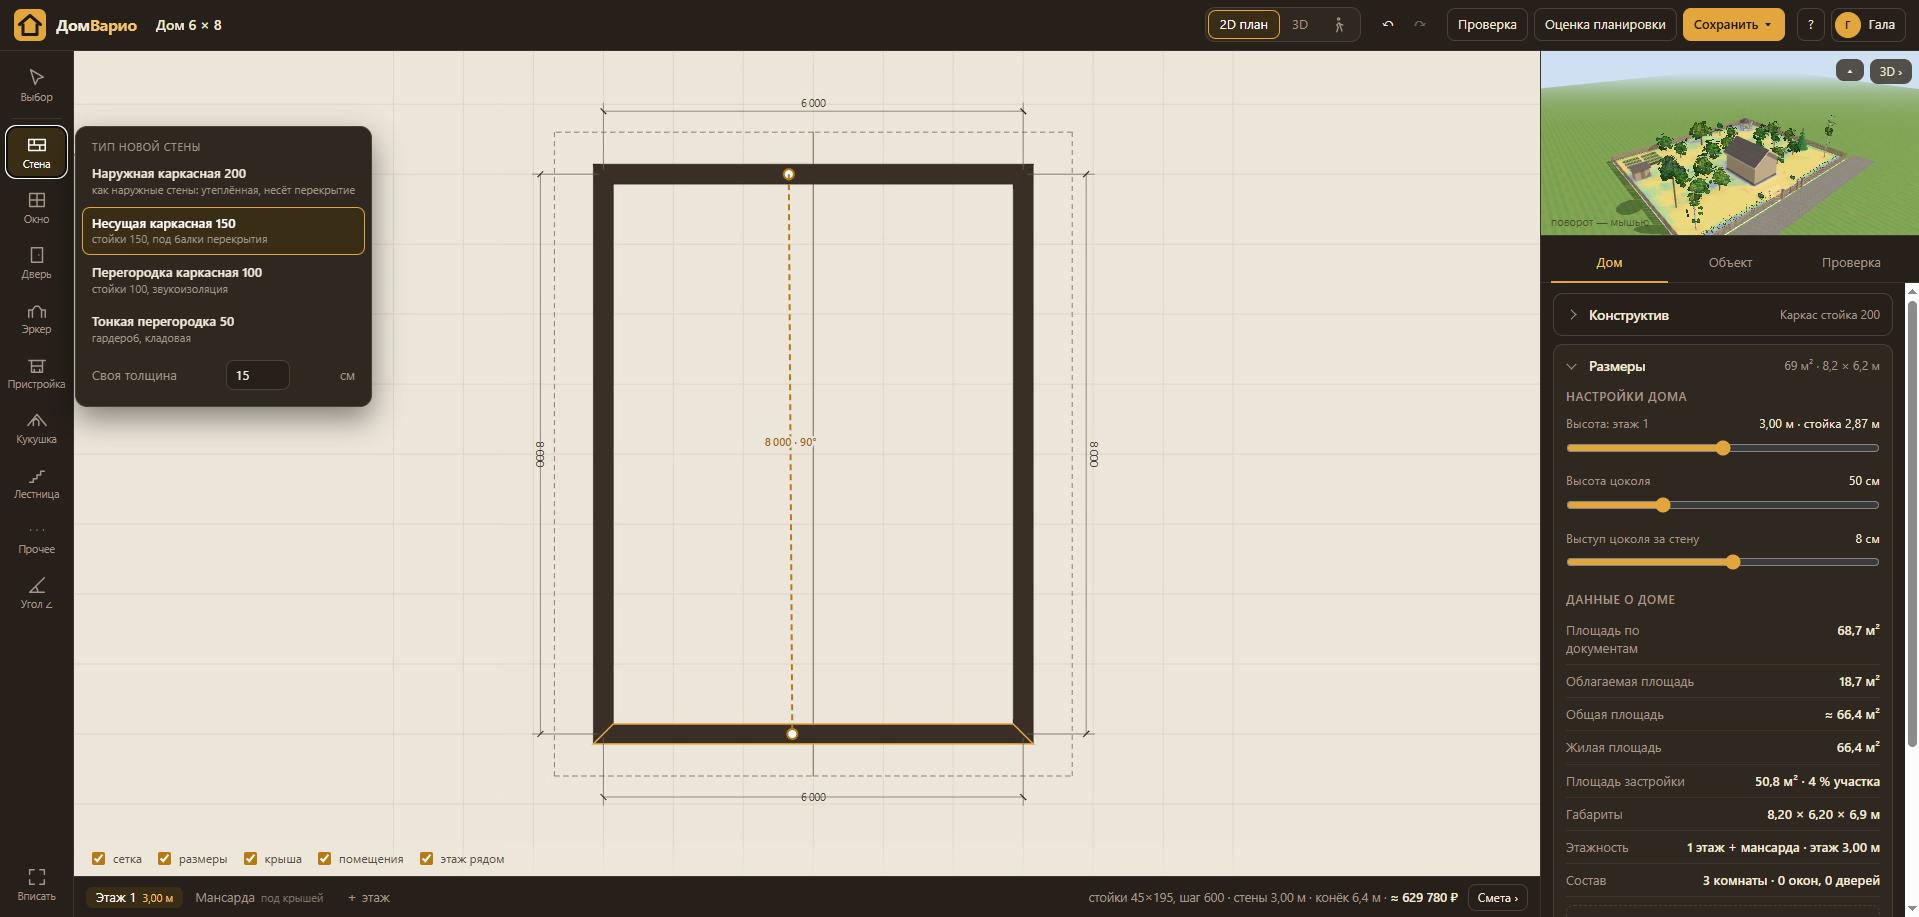Click the Высота цоколя slider
1919x917 pixels.
[x=1722, y=505]
